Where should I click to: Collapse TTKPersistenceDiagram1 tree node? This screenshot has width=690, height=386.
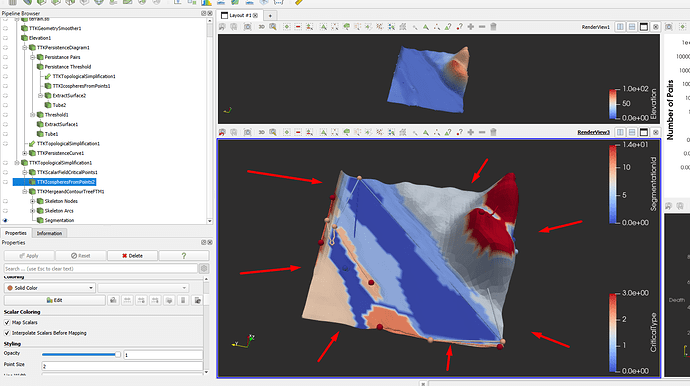tap(25, 48)
